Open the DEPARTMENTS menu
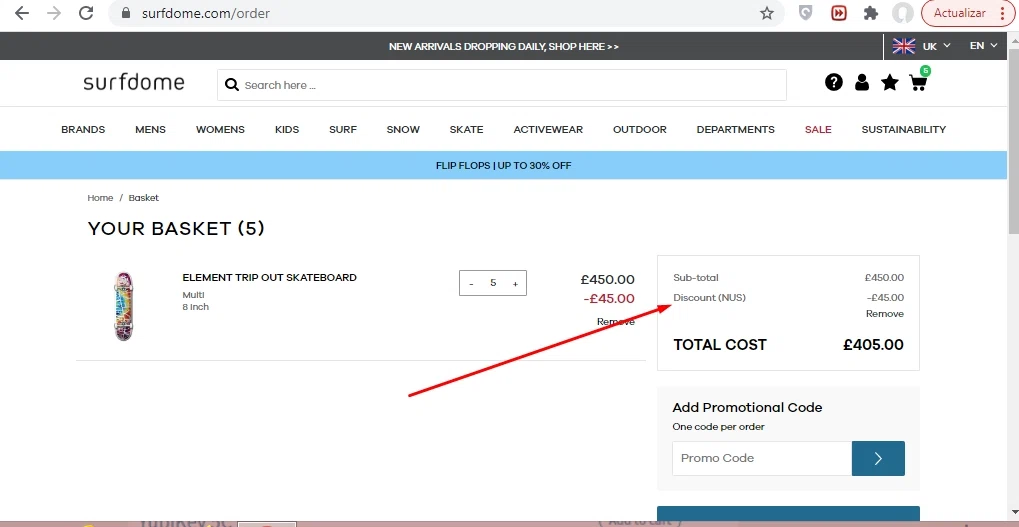This screenshot has height=527, width=1019. (x=735, y=129)
